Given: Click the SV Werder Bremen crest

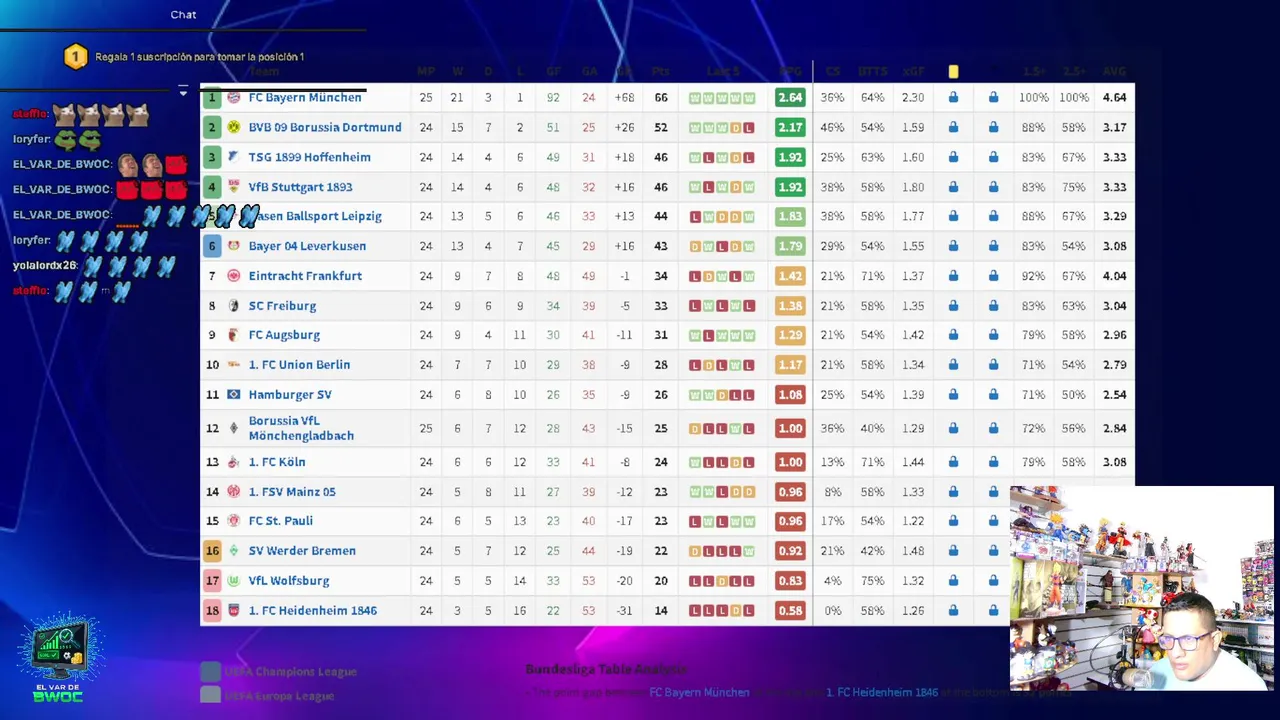Looking at the screenshot, I should click(x=233, y=551).
